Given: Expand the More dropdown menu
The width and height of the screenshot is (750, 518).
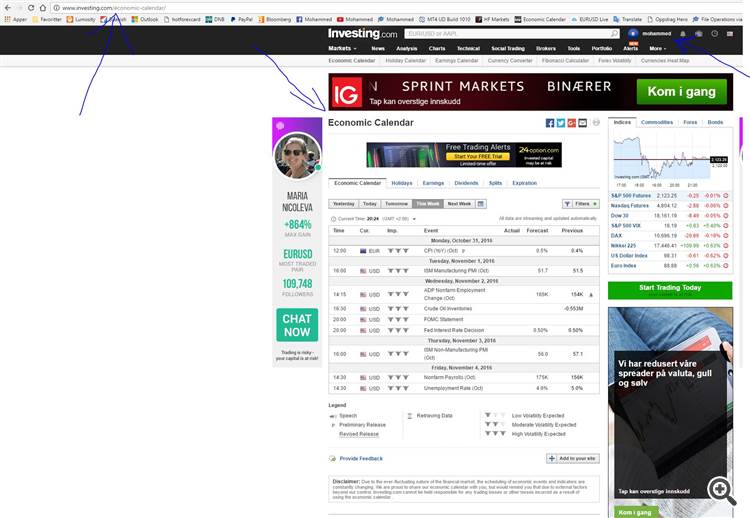Looking at the screenshot, I should click(x=658, y=48).
